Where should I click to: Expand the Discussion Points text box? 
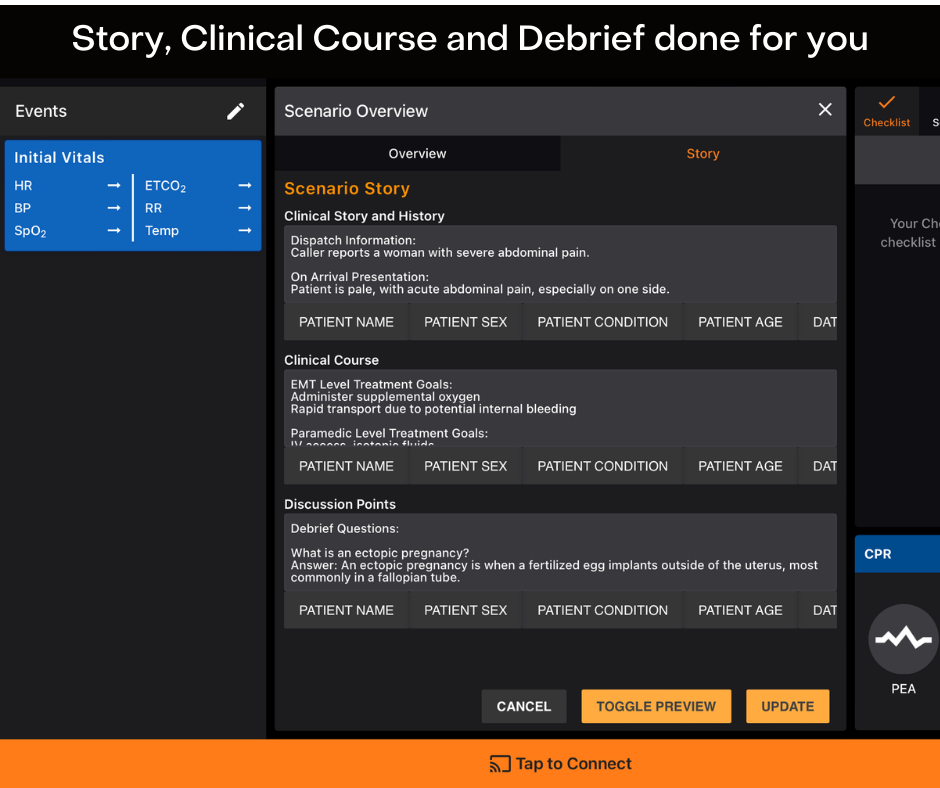click(x=560, y=550)
